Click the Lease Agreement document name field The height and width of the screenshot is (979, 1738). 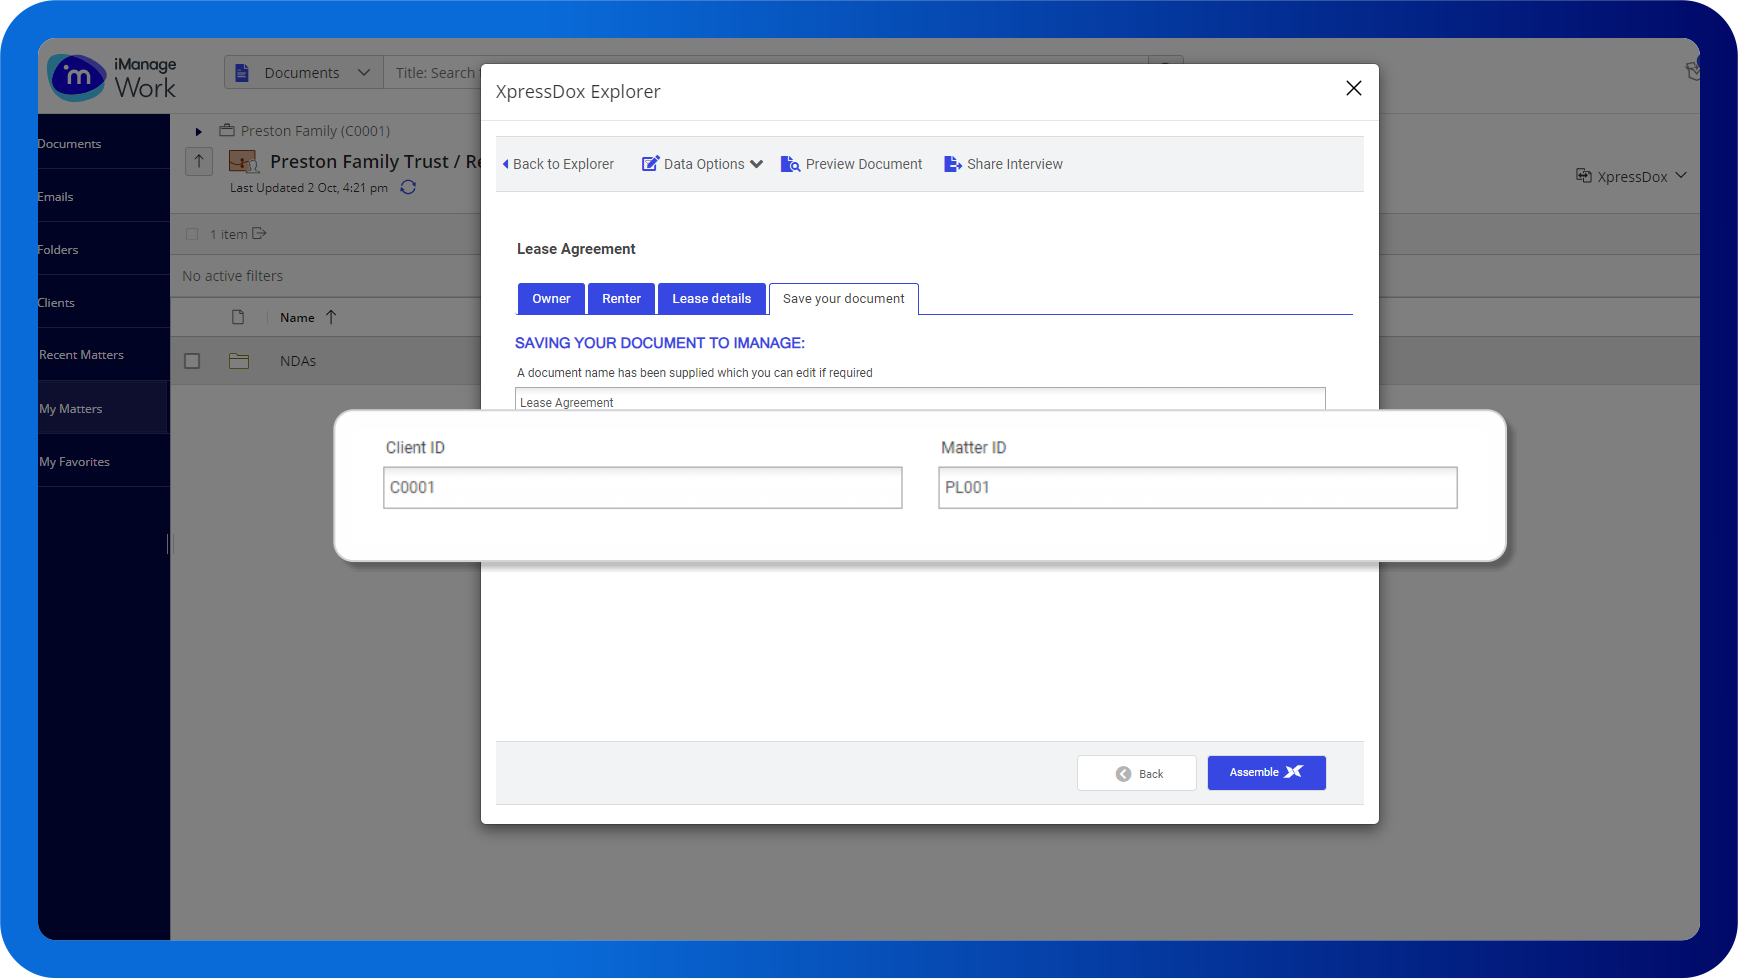(920, 399)
